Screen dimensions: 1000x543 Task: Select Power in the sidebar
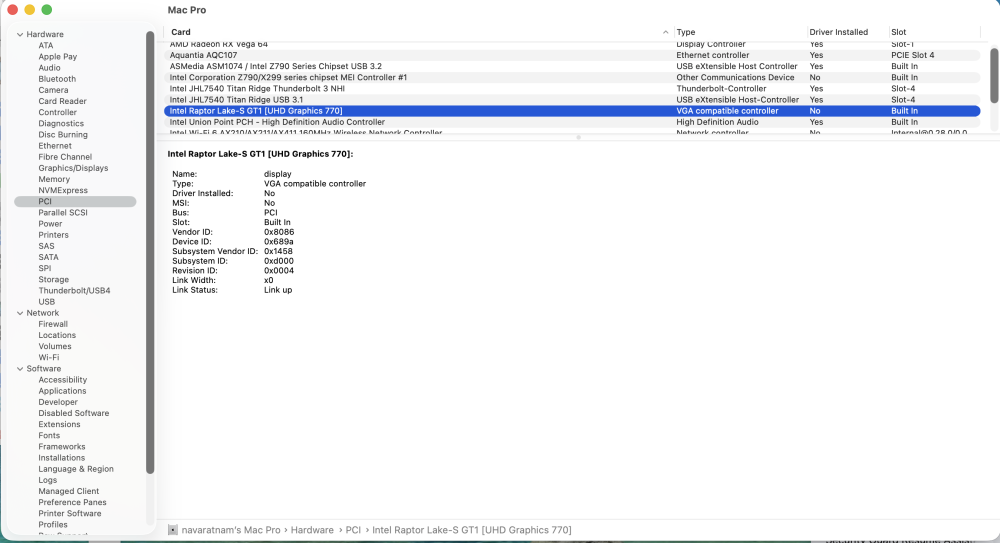pos(50,224)
